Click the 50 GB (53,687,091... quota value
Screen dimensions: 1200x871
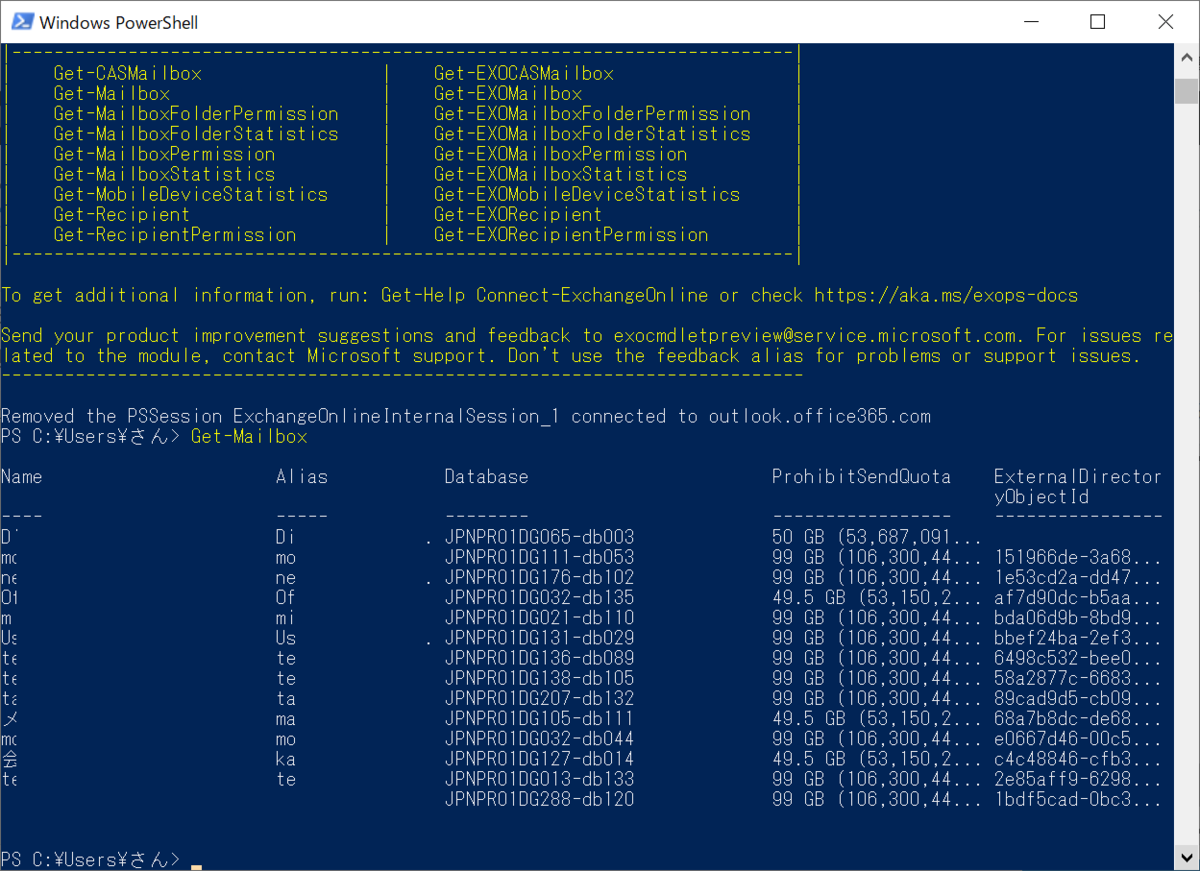point(877,537)
